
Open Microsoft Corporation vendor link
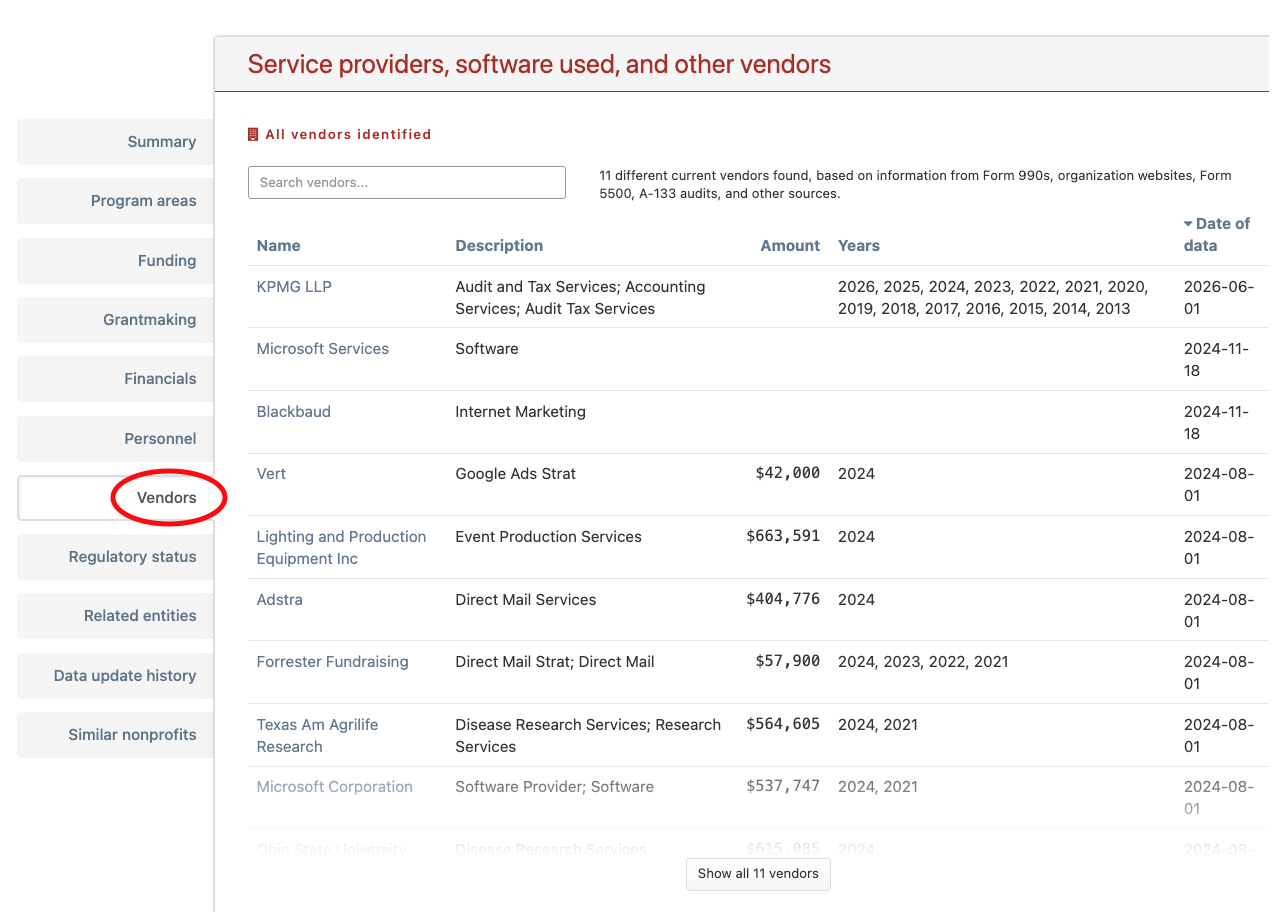(x=335, y=787)
